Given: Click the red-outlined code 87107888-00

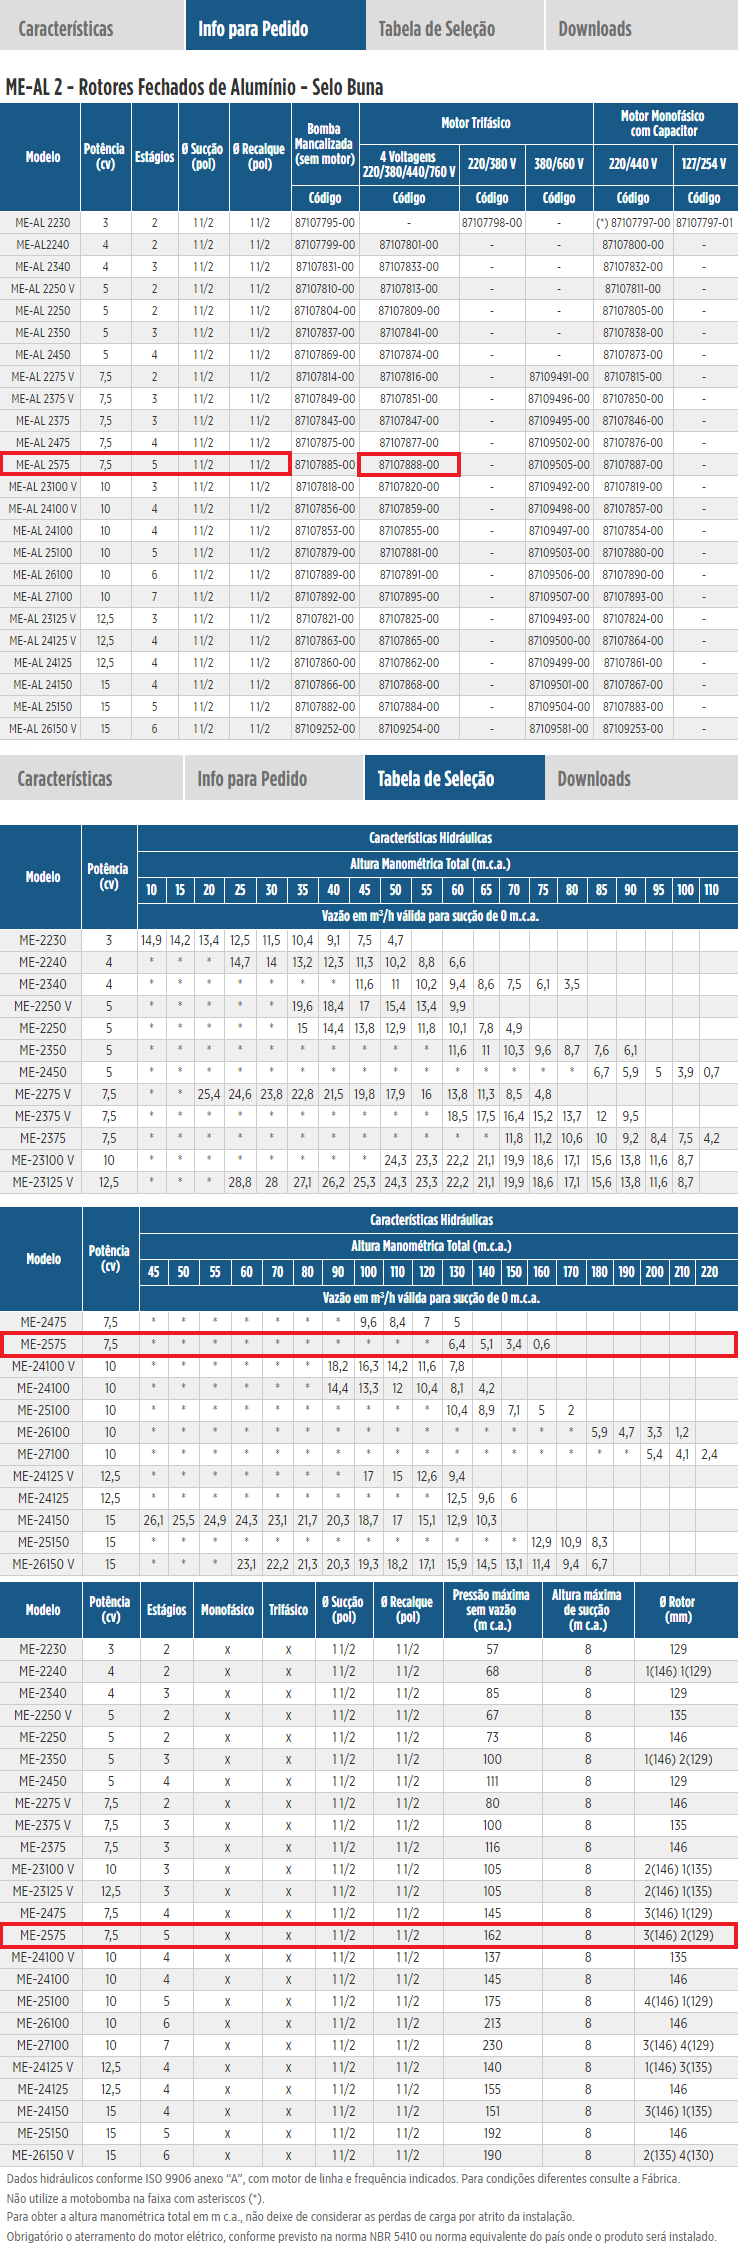Looking at the screenshot, I should pyautogui.click(x=408, y=465).
